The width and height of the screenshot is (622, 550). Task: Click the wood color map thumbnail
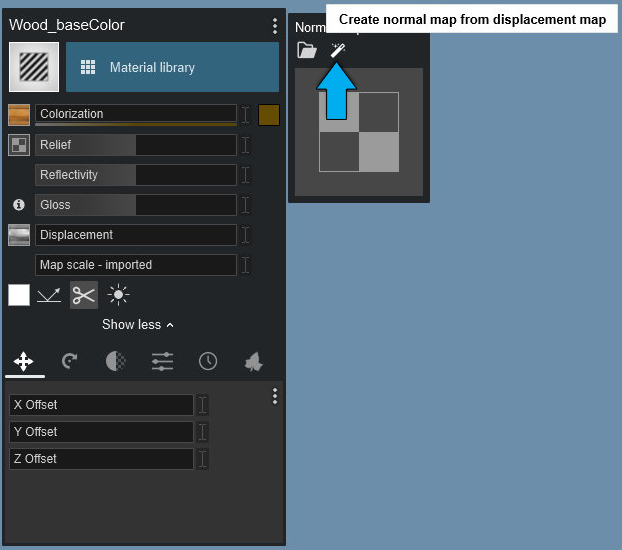tap(19, 115)
